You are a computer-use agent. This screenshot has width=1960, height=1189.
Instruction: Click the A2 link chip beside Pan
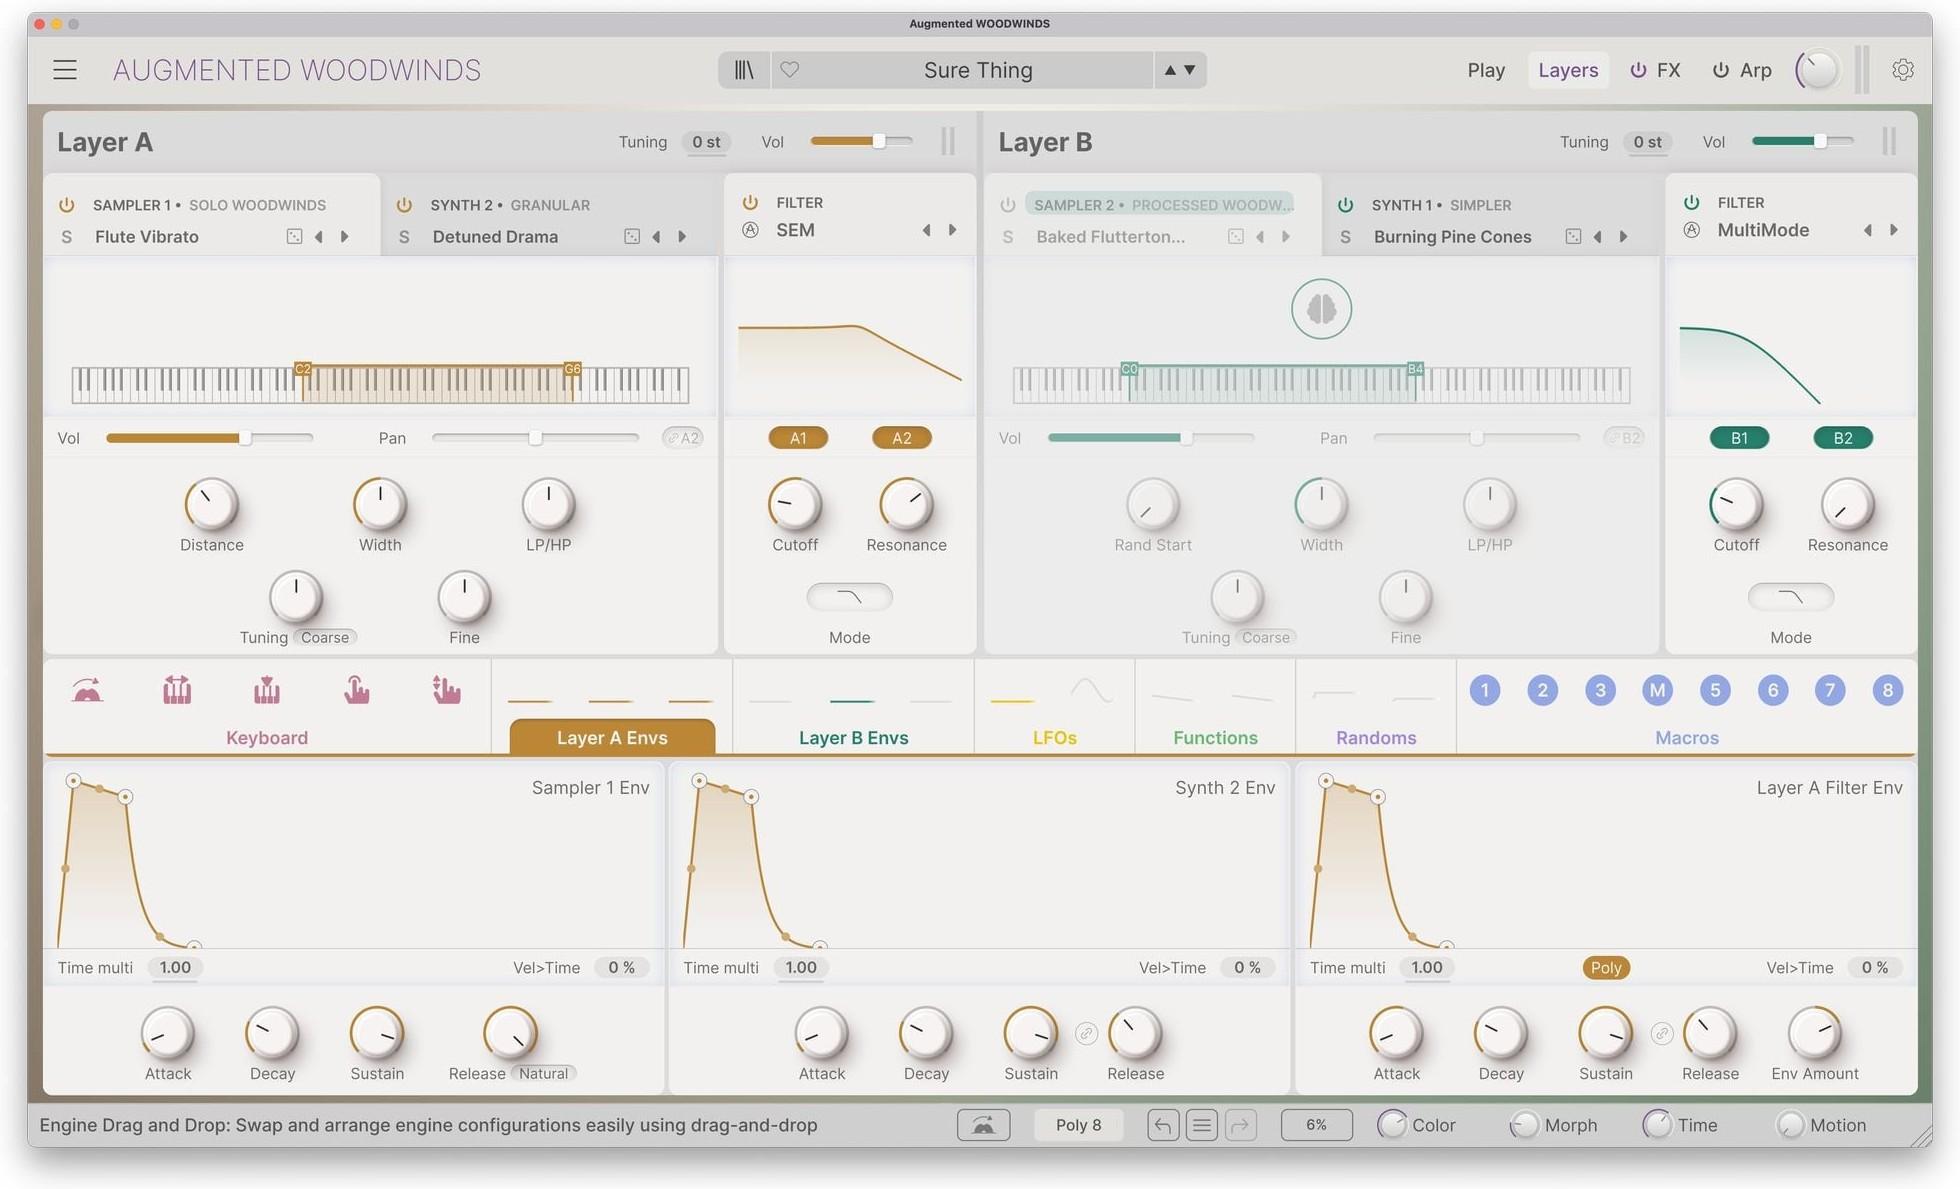tap(683, 438)
